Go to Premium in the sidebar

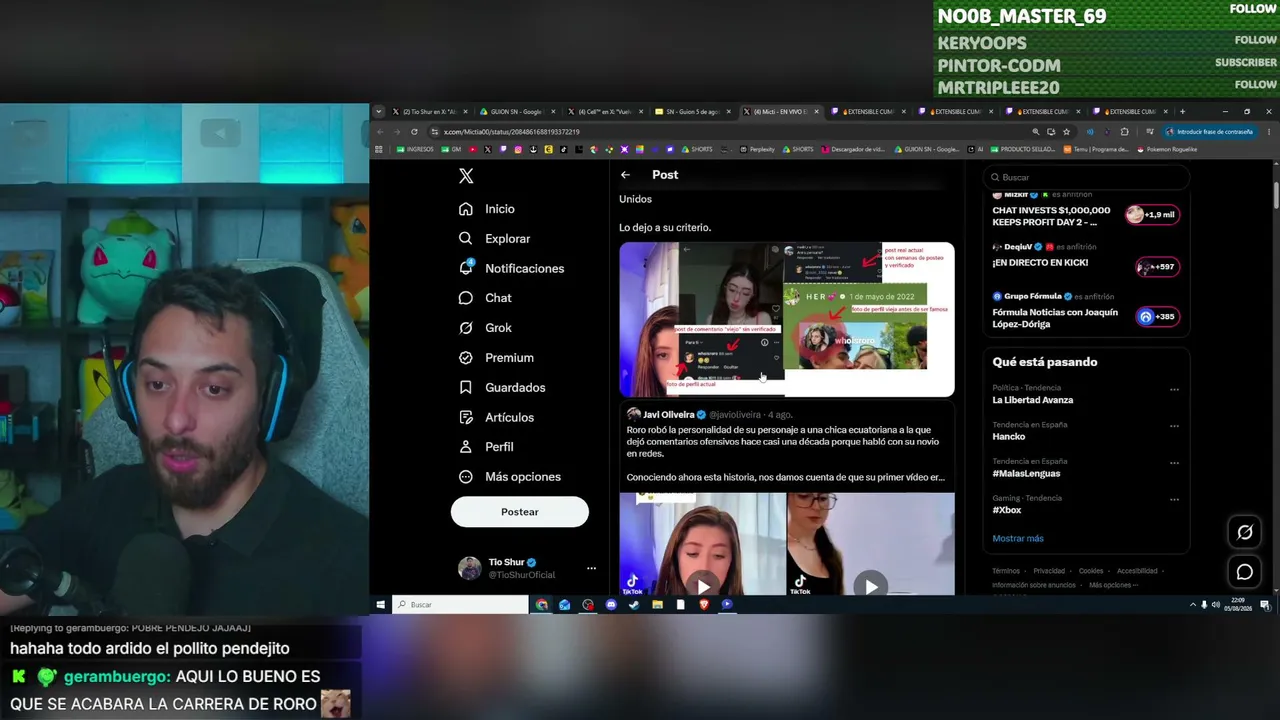[496, 358]
